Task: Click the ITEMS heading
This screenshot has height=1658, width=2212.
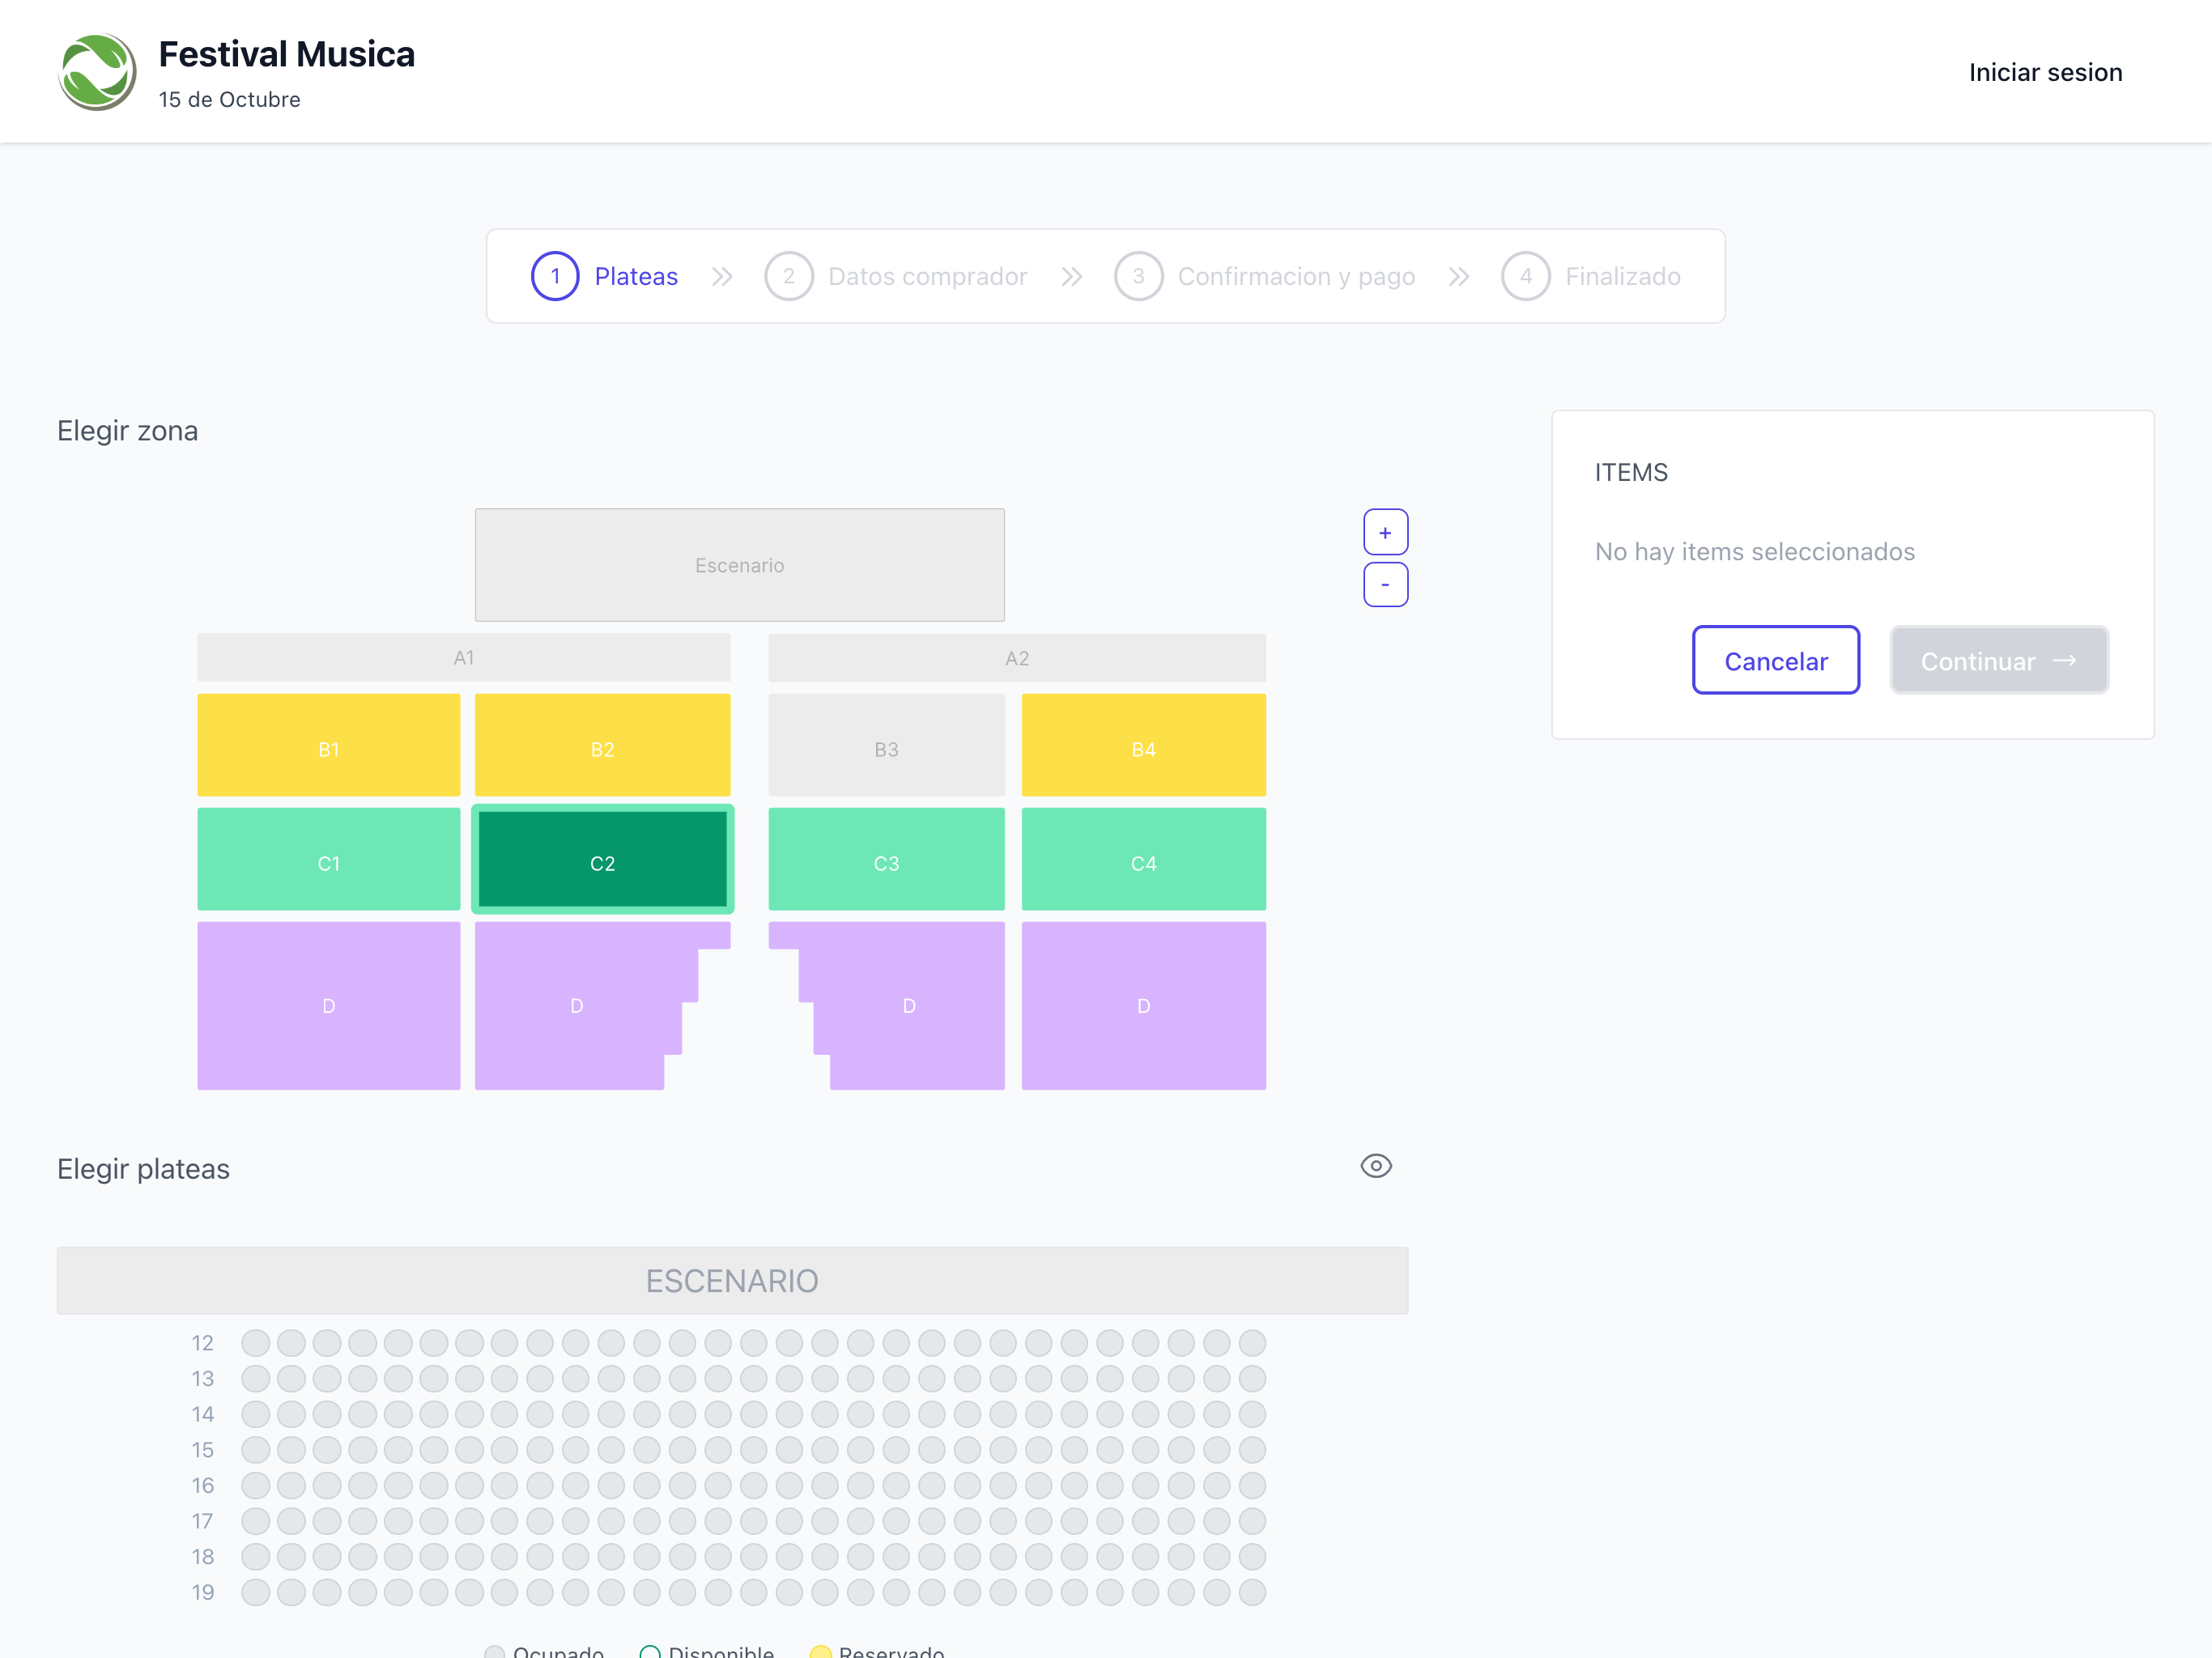Action: pos(1631,472)
